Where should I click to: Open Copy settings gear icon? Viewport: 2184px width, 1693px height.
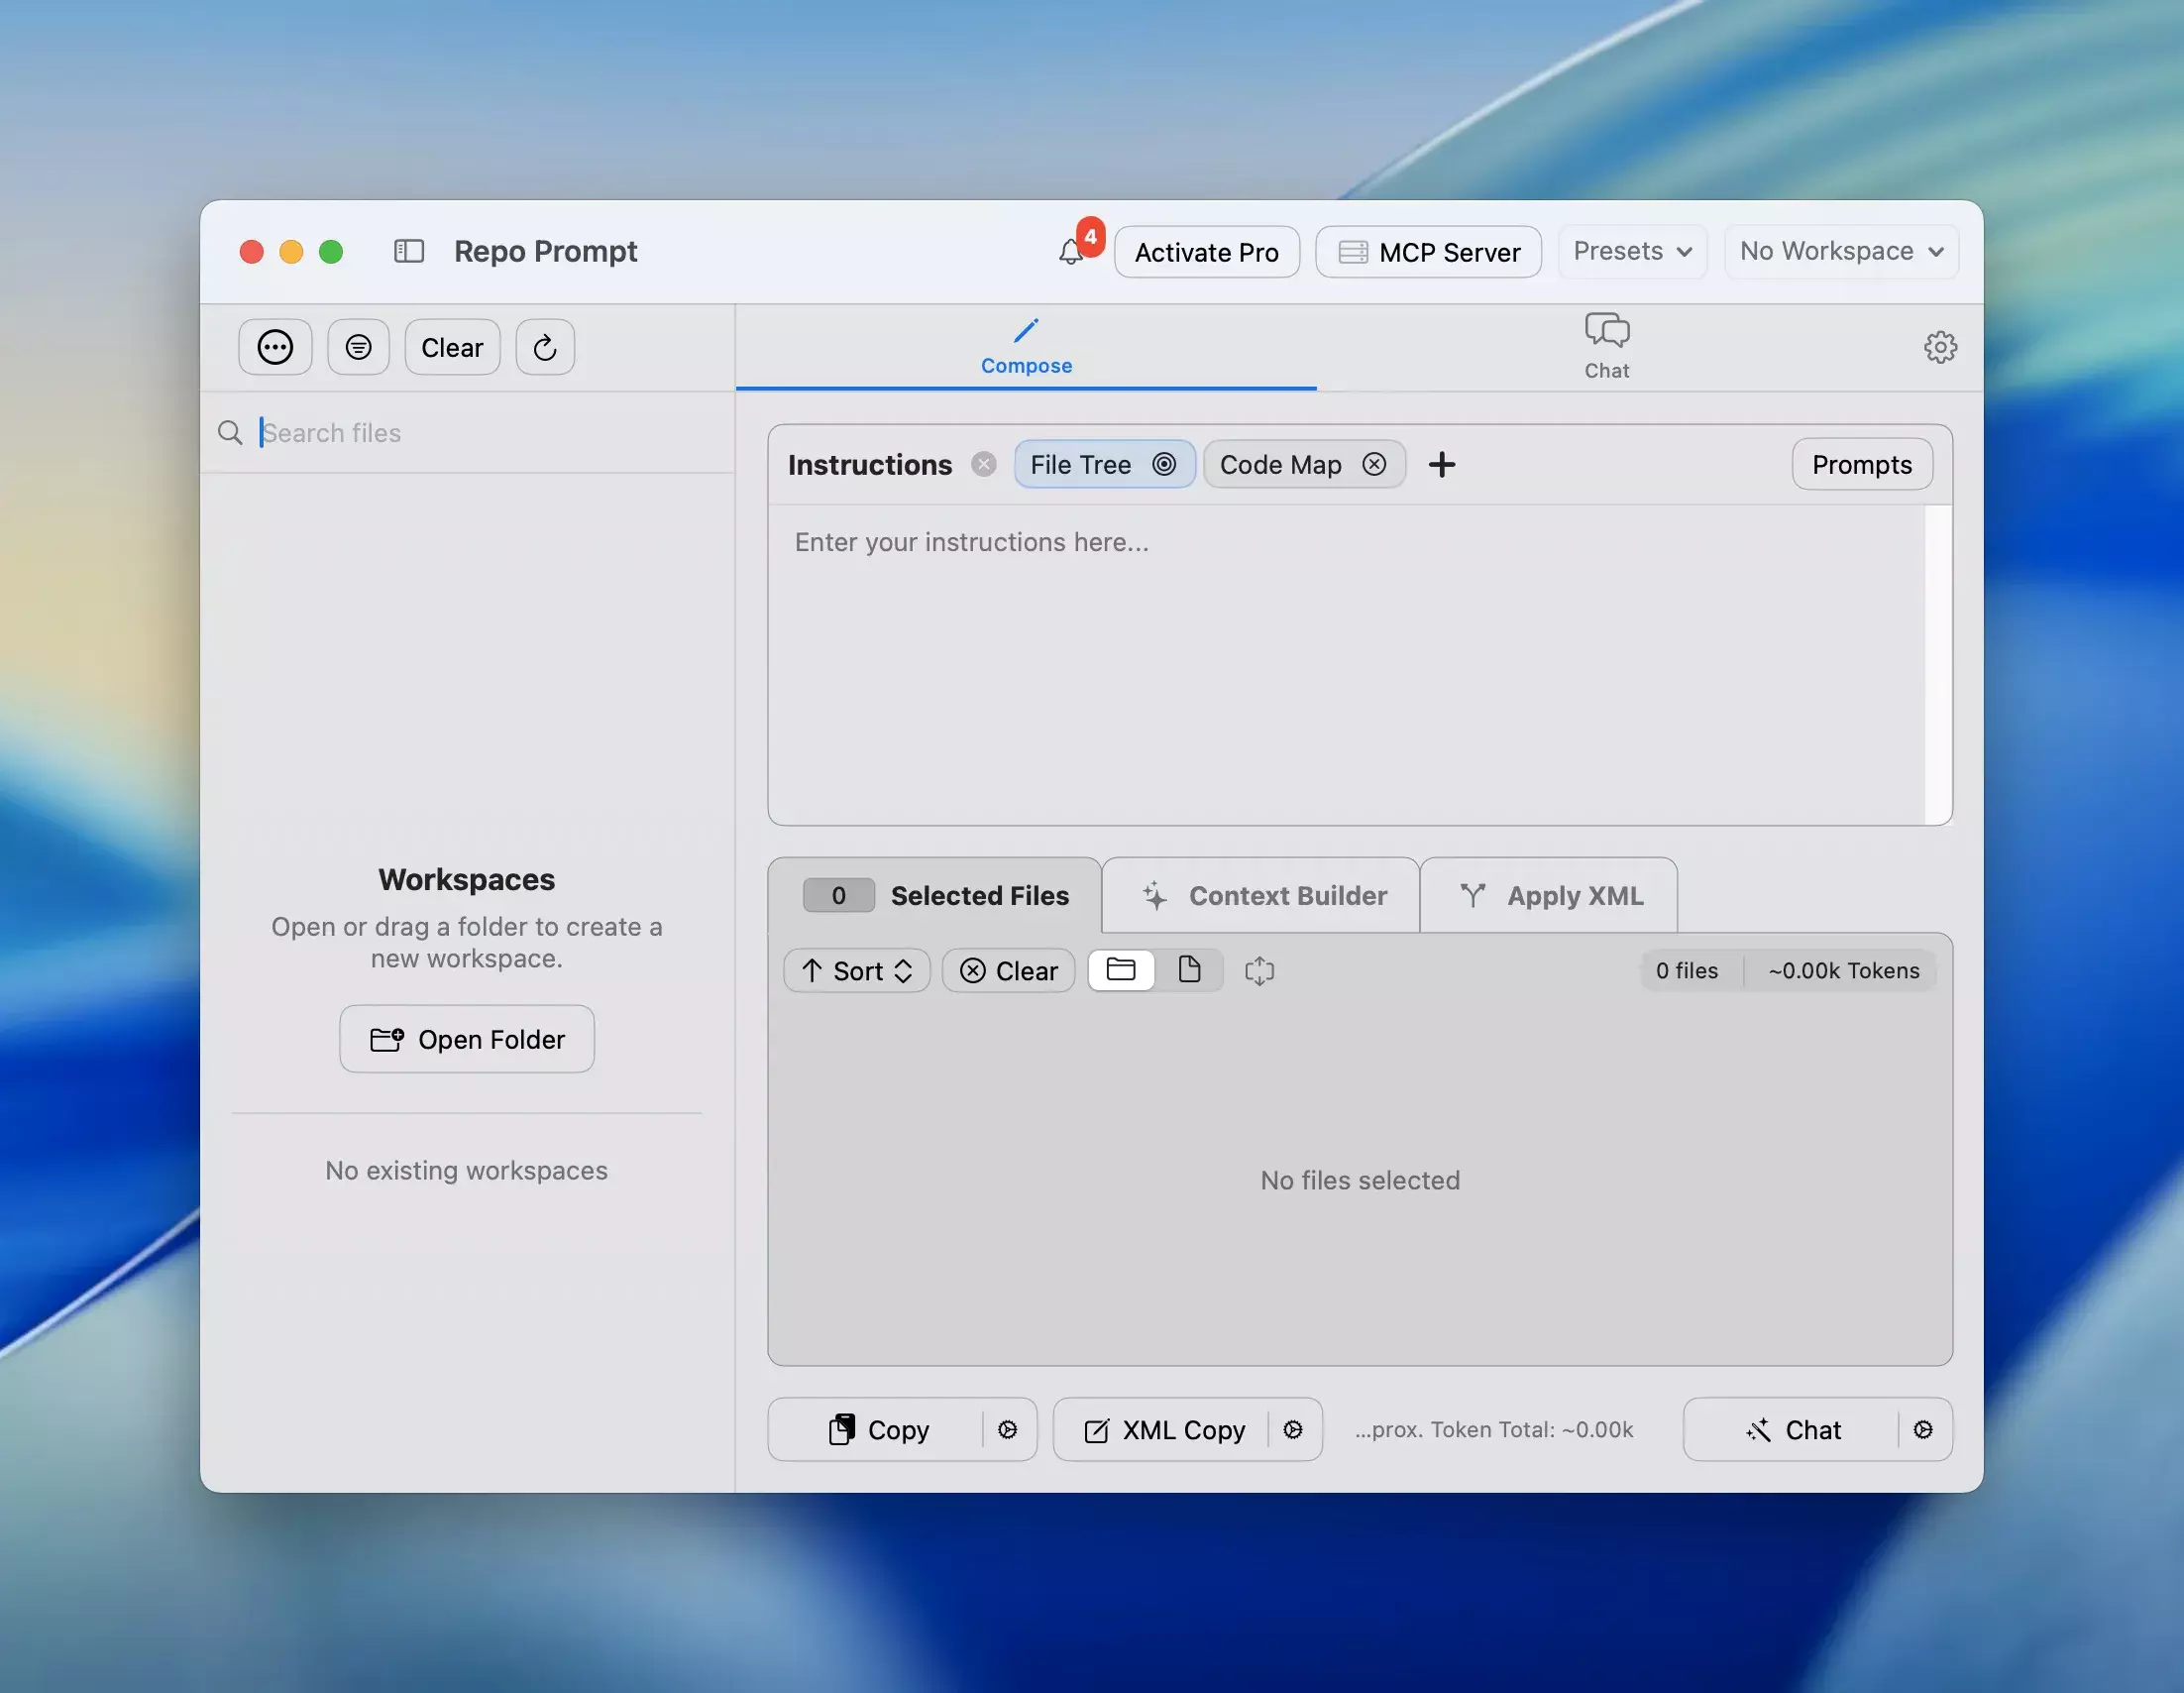[x=1008, y=1430]
